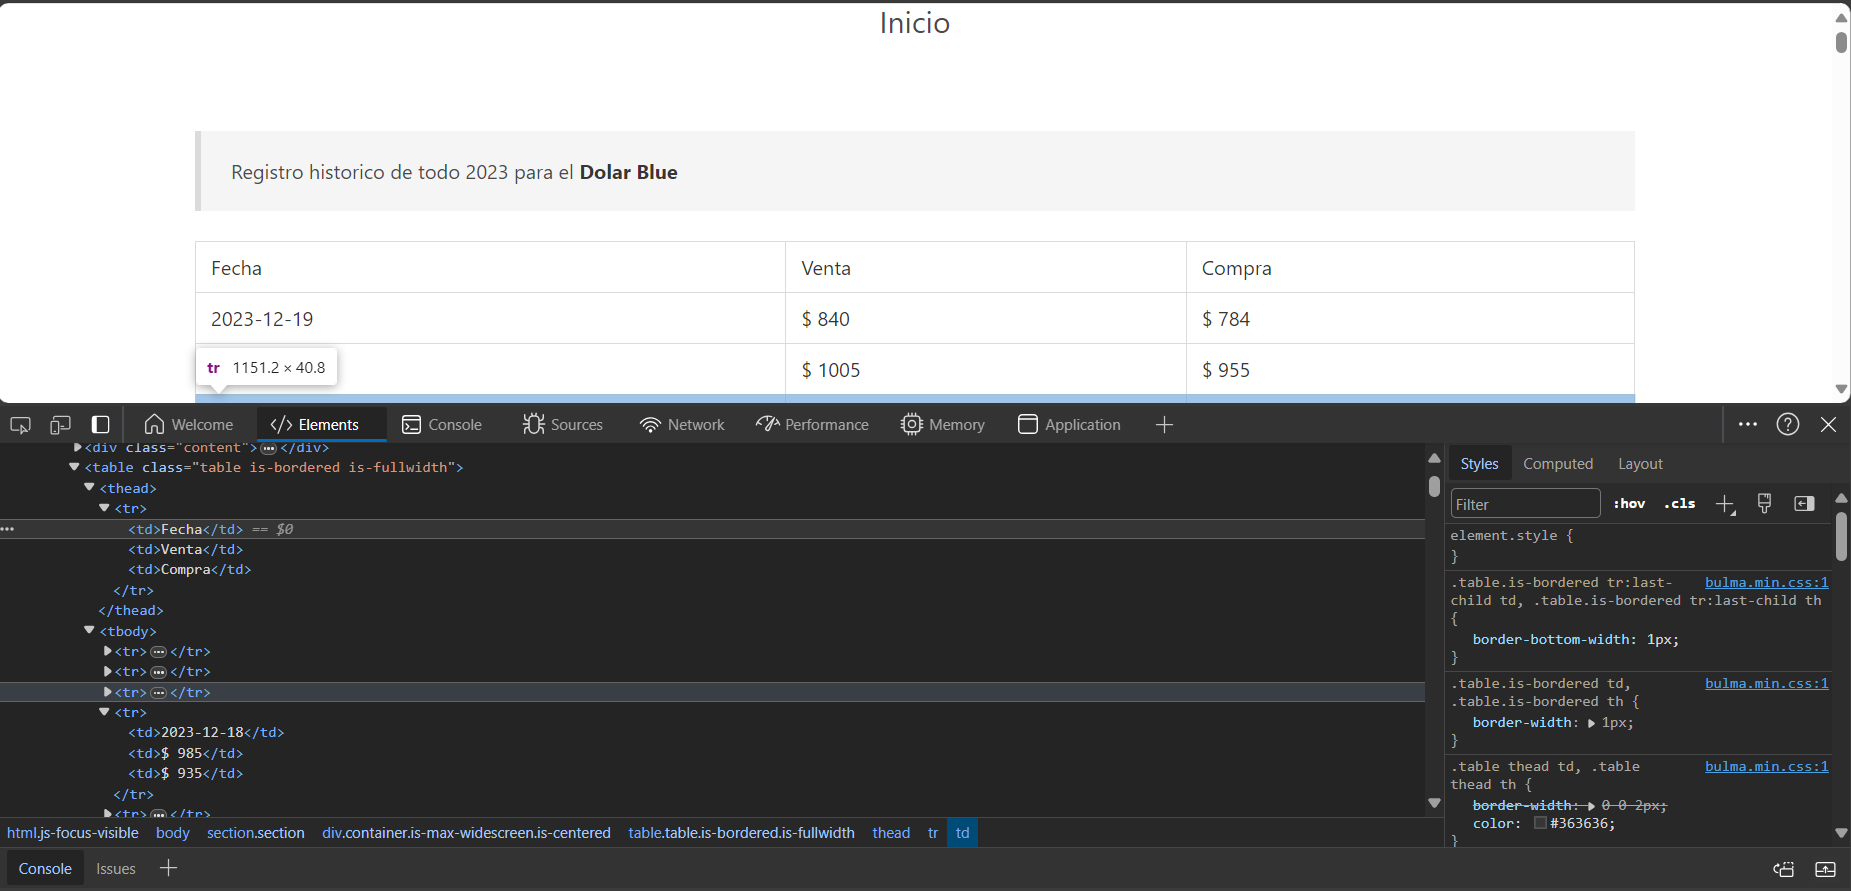Expand the first collapsed tr in tbody

pyautogui.click(x=107, y=651)
